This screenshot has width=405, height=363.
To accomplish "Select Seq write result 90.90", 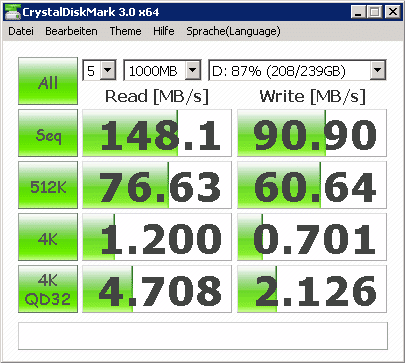I will coord(312,133).
